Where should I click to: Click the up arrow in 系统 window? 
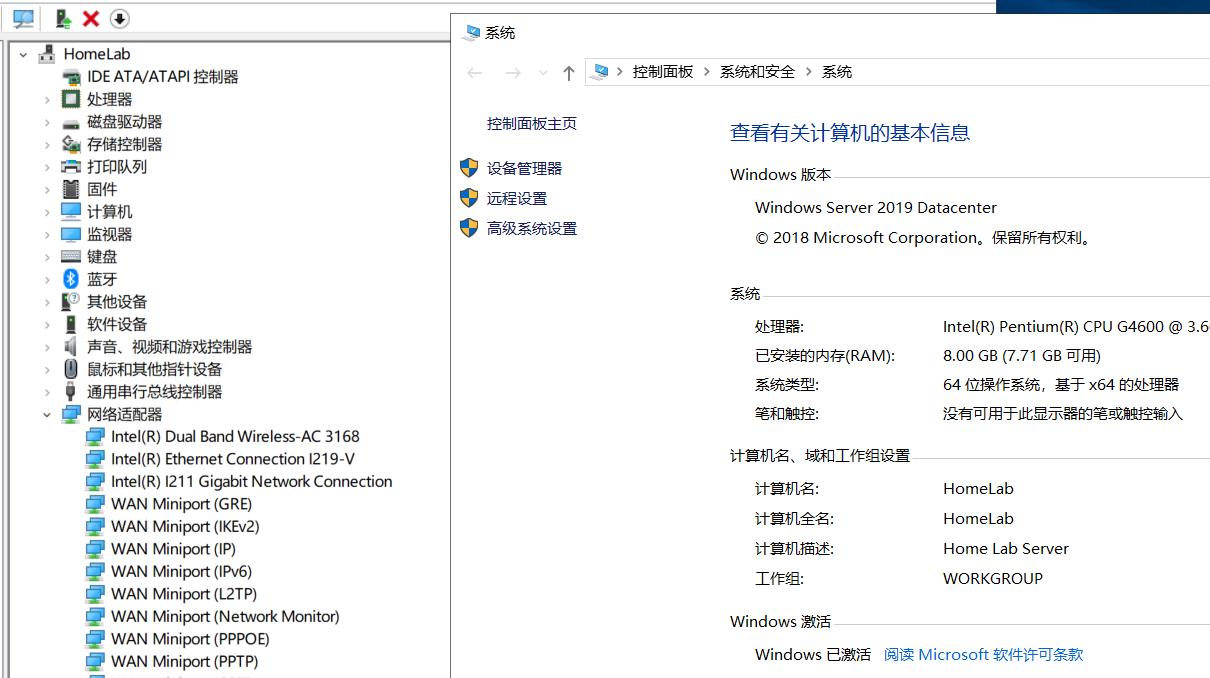click(x=569, y=72)
